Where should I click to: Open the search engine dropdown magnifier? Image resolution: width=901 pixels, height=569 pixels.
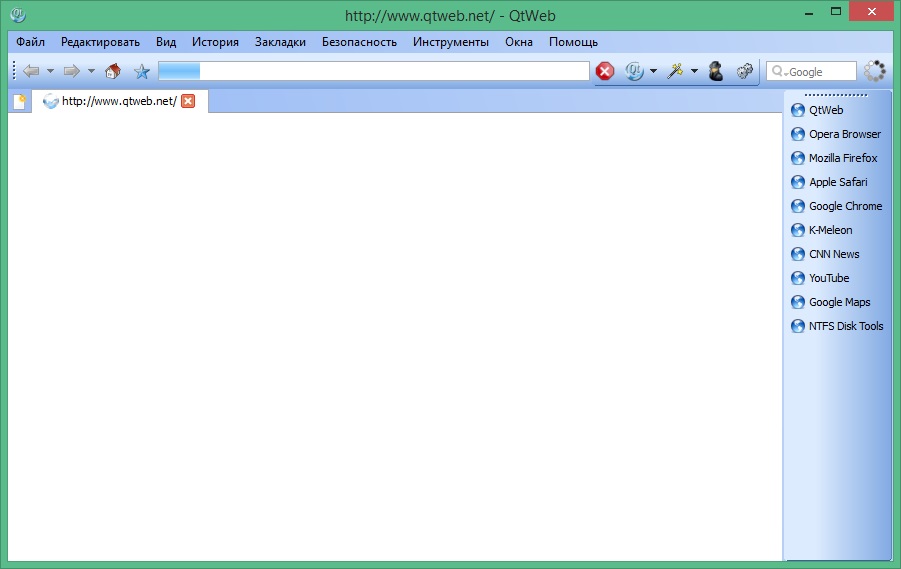pos(779,71)
